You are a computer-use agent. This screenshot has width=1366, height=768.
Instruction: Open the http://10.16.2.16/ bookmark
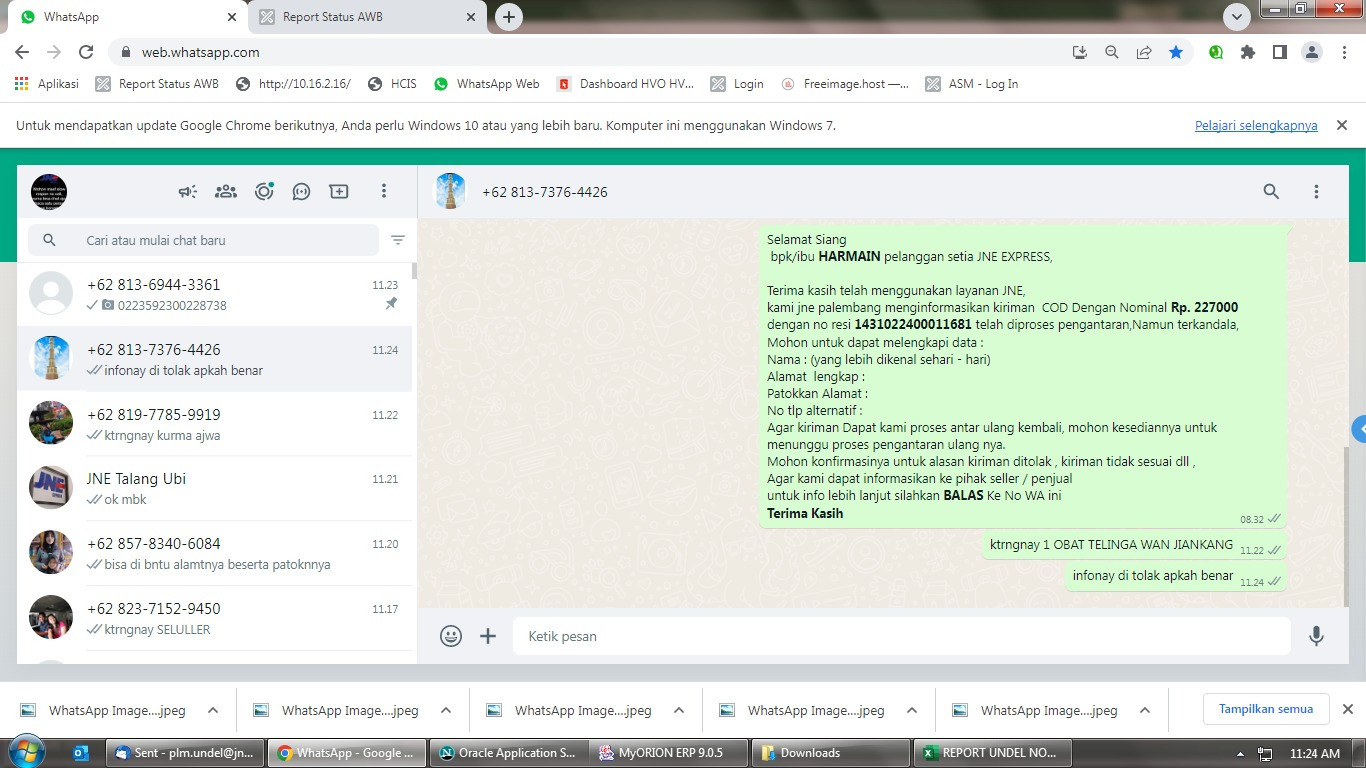pos(293,84)
